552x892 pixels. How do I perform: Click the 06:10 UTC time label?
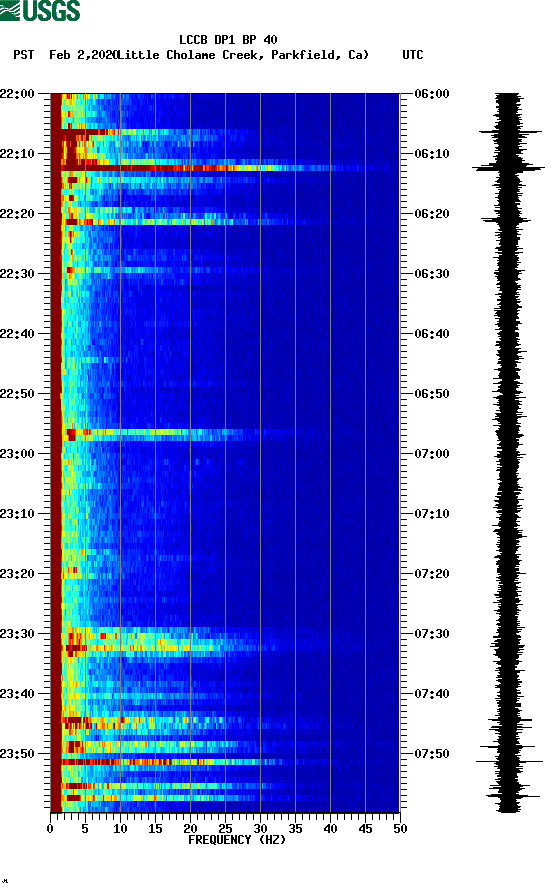click(x=432, y=154)
